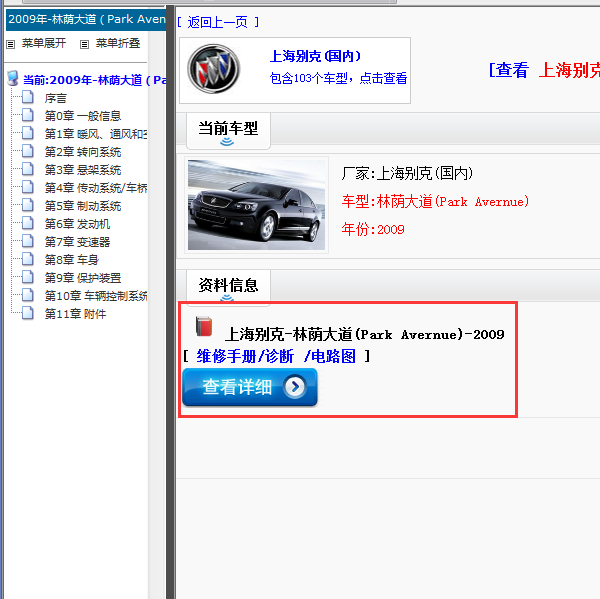Click the page icon next to 第11章 附件
The image size is (600, 599).
28,313
